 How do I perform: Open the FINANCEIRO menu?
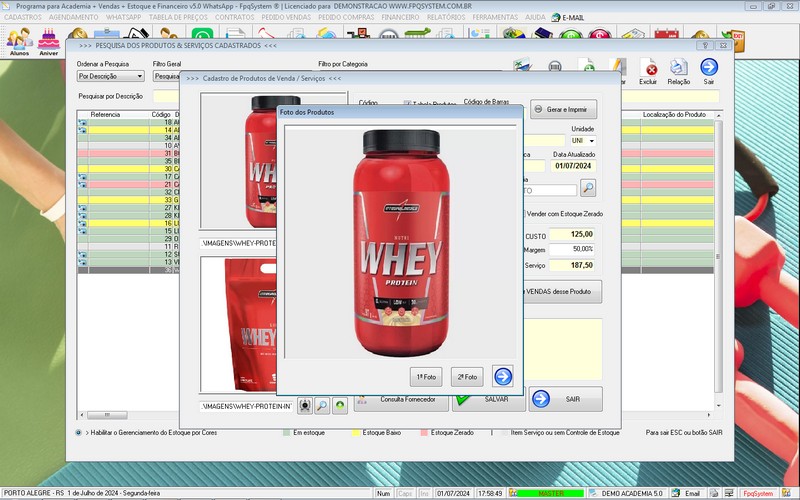tap(401, 17)
